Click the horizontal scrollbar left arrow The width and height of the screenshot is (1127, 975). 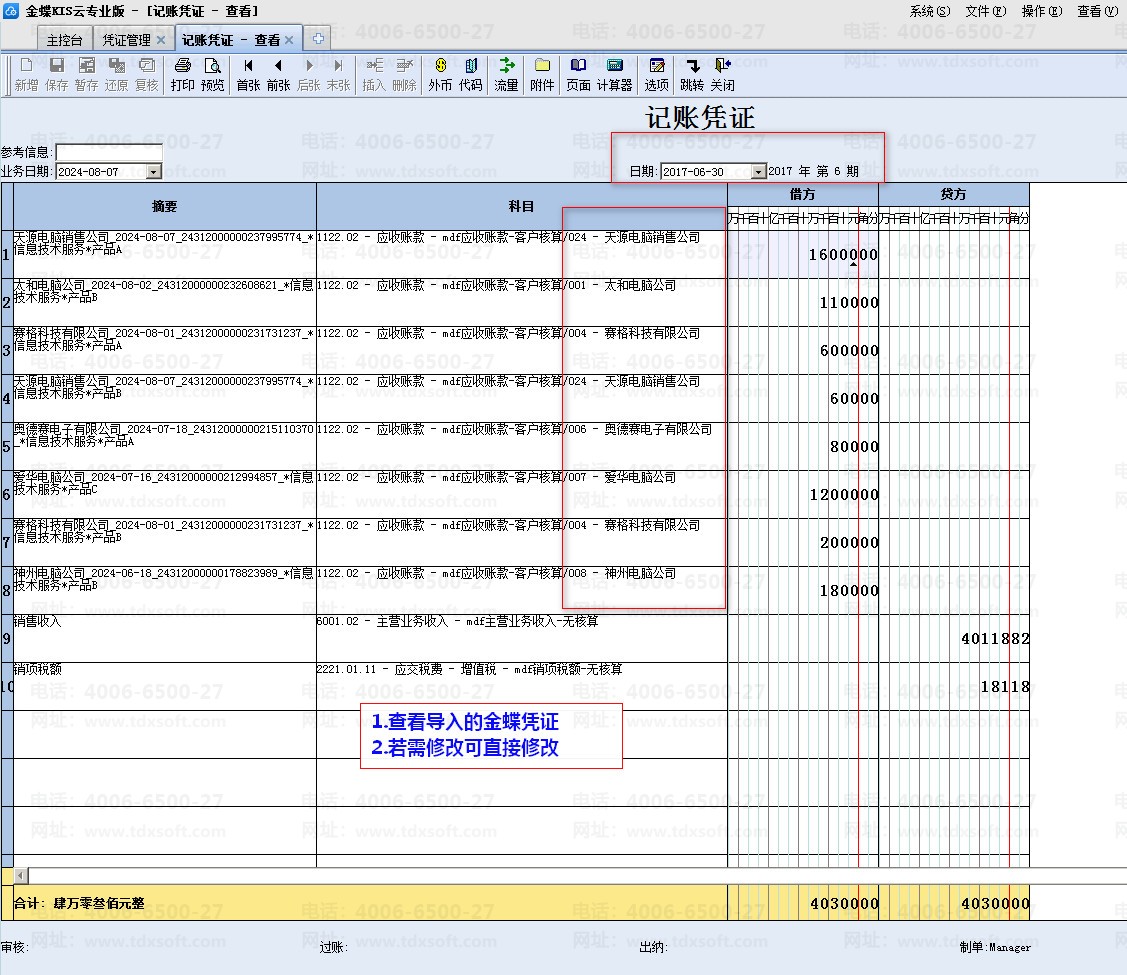tap(21, 876)
